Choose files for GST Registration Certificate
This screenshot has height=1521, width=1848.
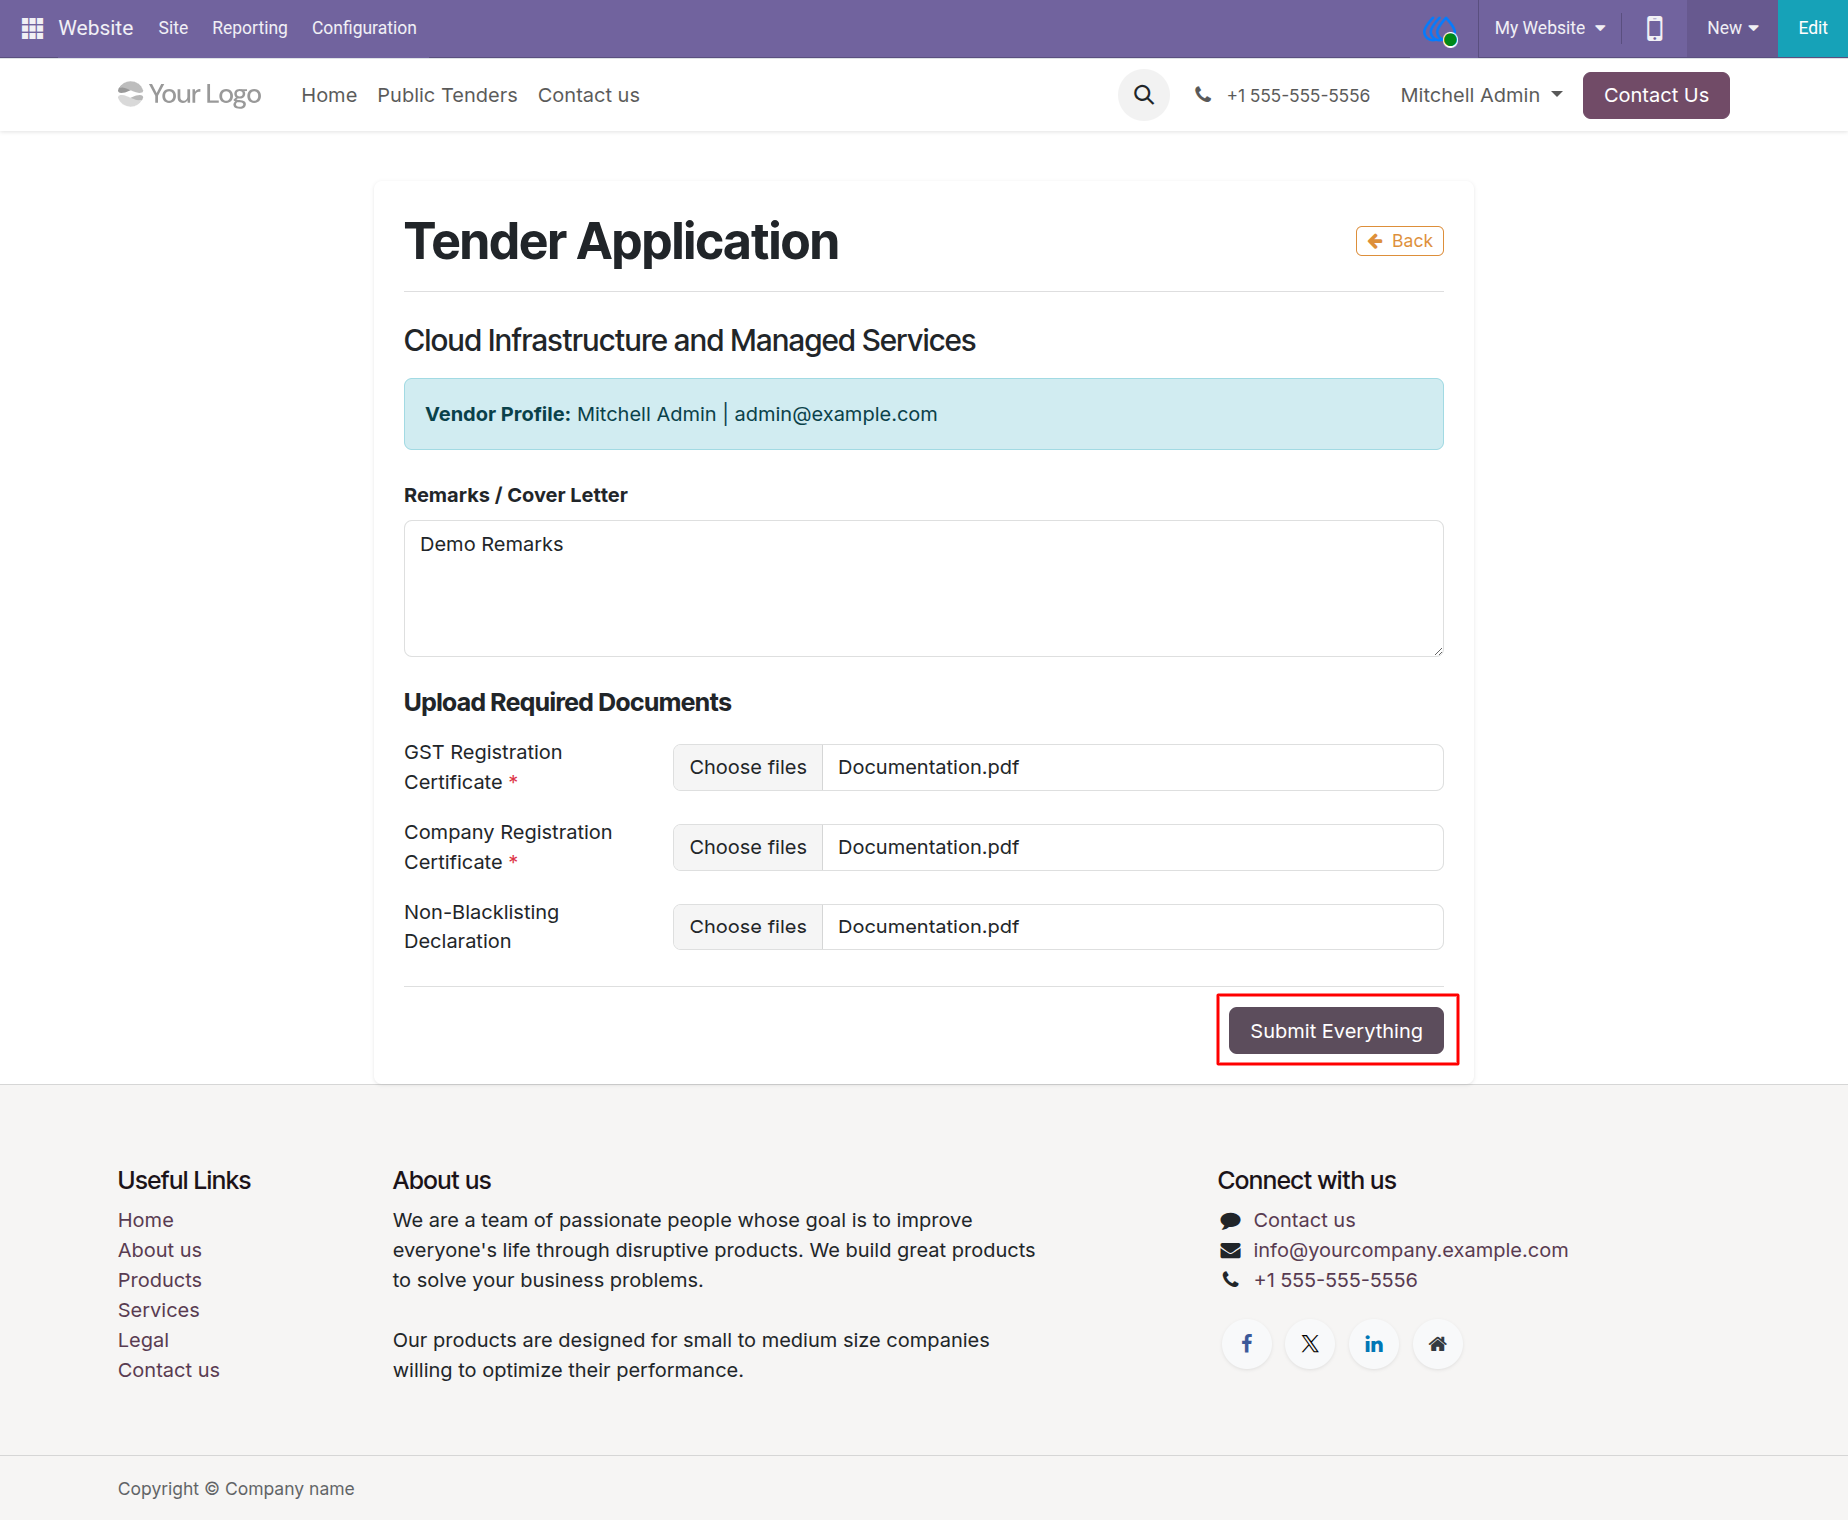pos(748,767)
